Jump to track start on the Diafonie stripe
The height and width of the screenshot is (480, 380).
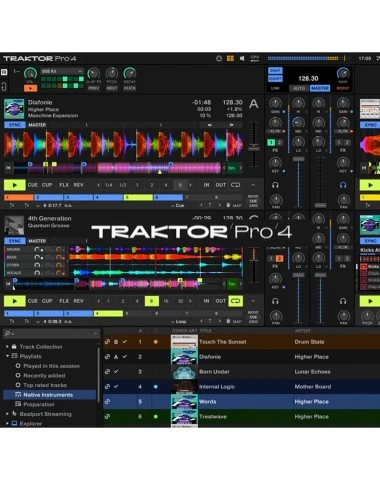click(8, 168)
